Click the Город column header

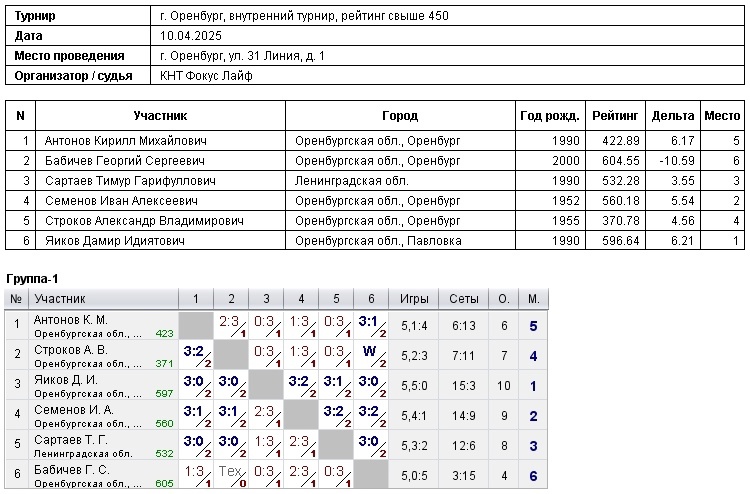(x=400, y=116)
